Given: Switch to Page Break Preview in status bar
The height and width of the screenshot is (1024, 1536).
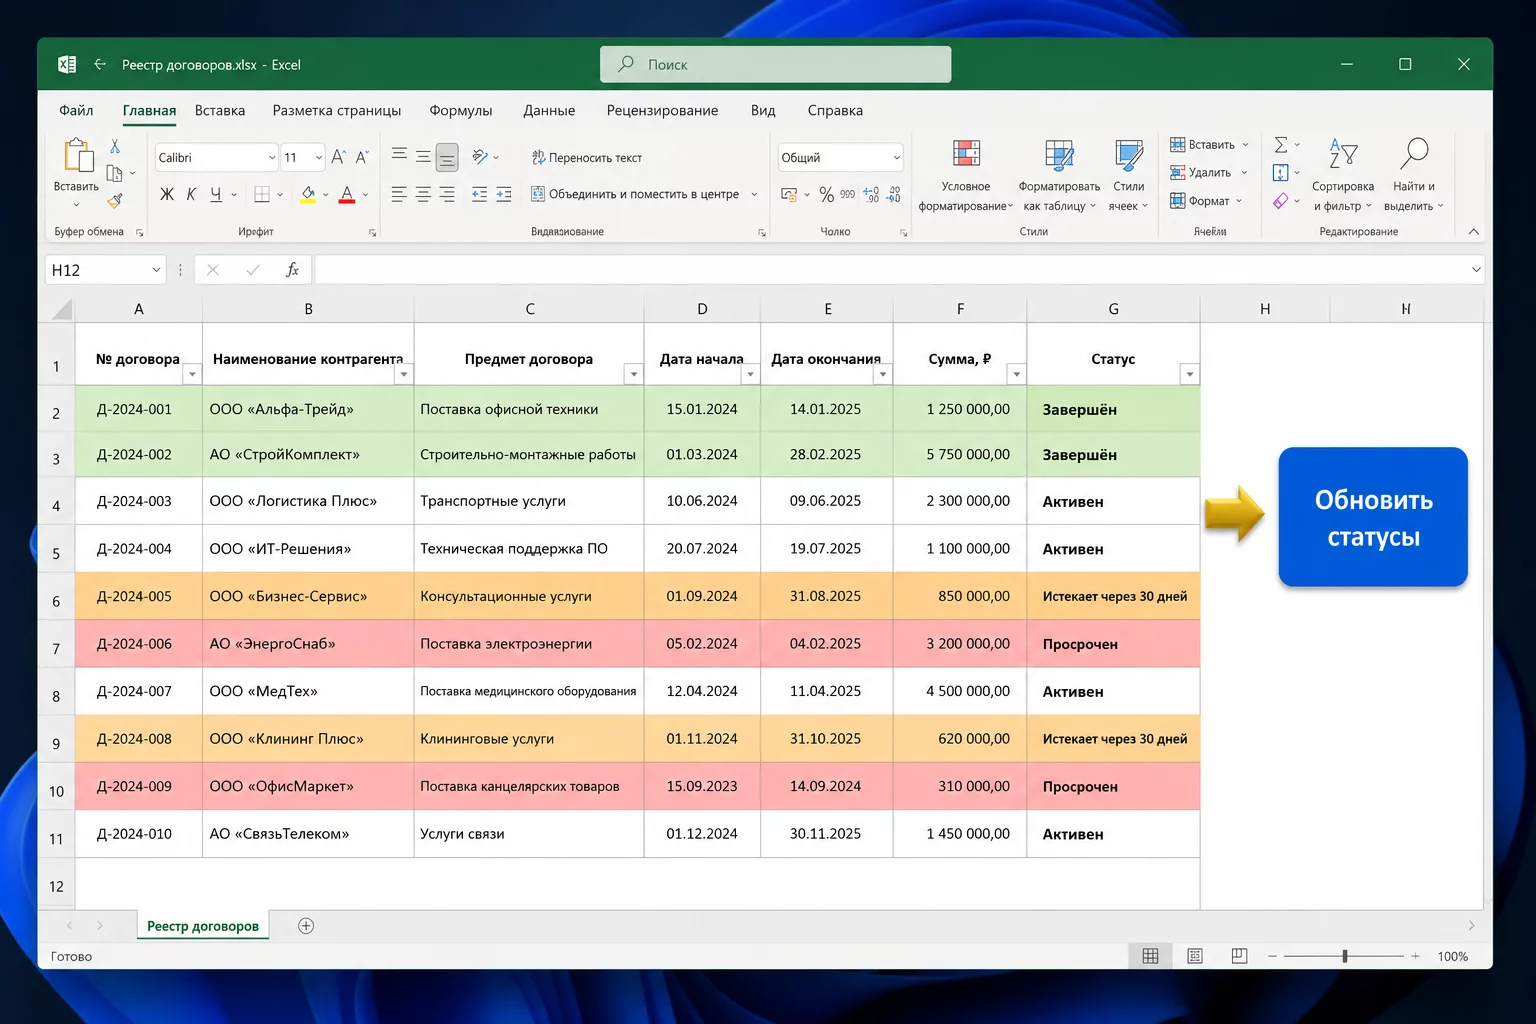Looking at the screenshot, I should pyautogui.click(x=1239, y=956).
